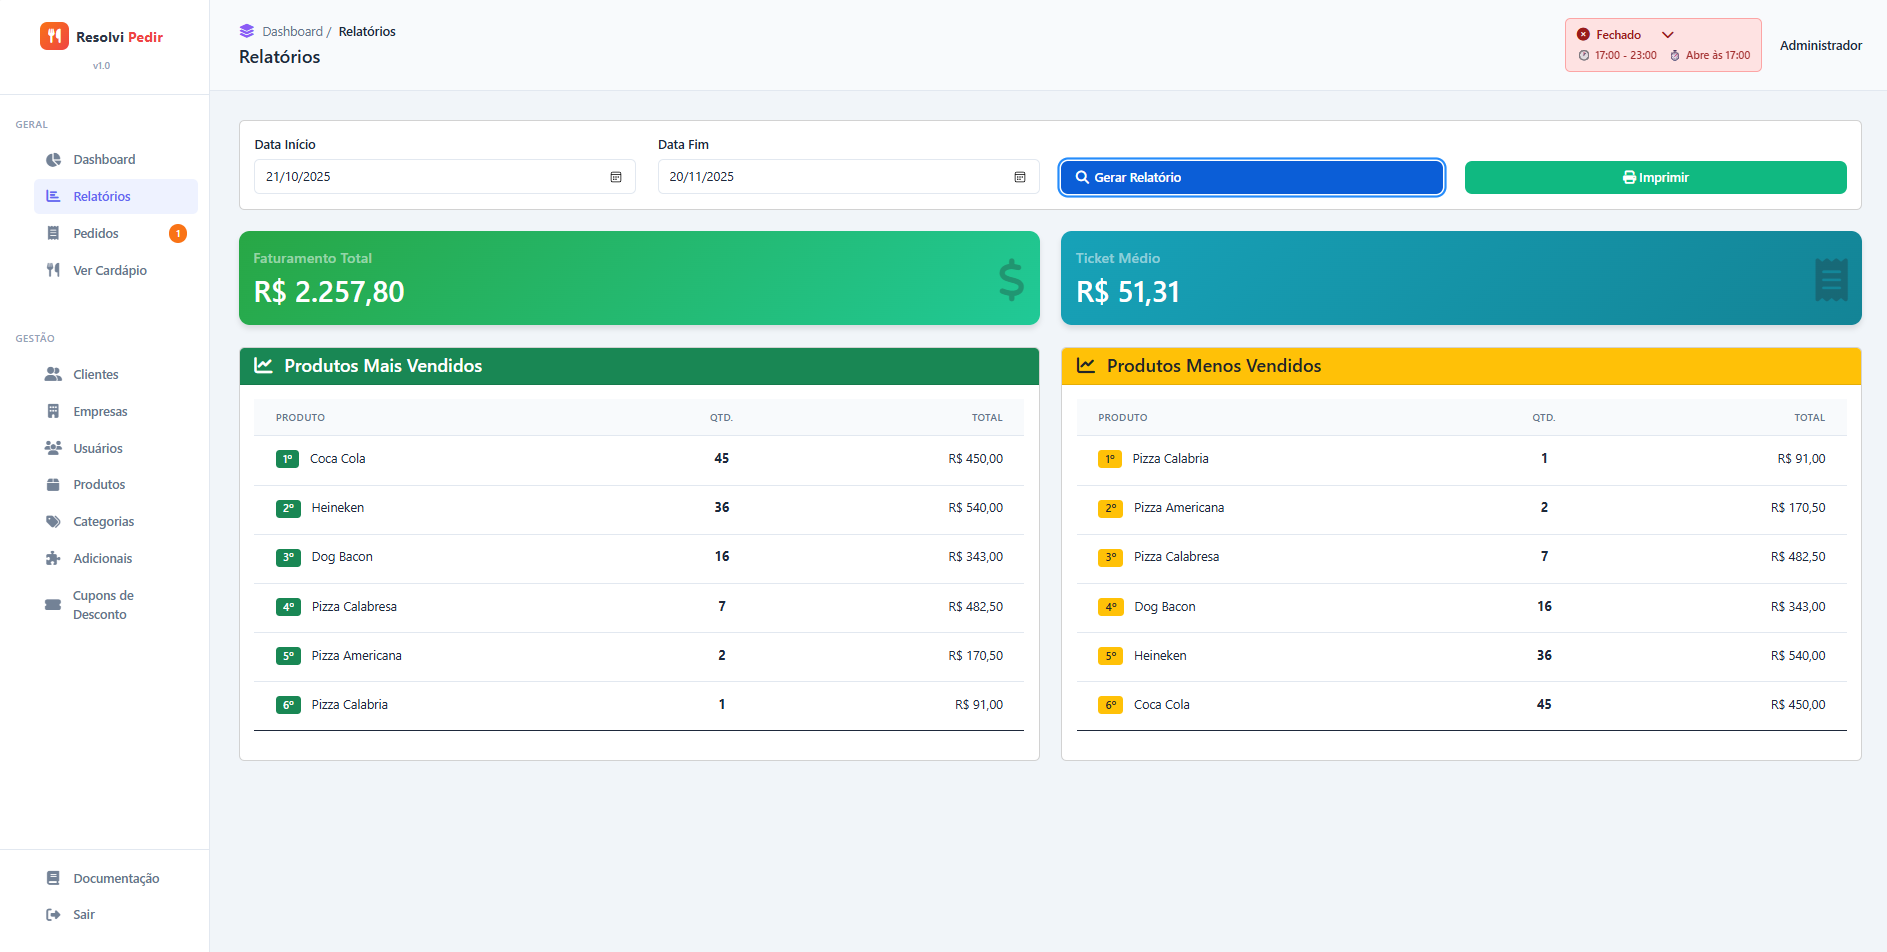
Task: Click the Sair logout icon
Action: [x=53, y=915]
